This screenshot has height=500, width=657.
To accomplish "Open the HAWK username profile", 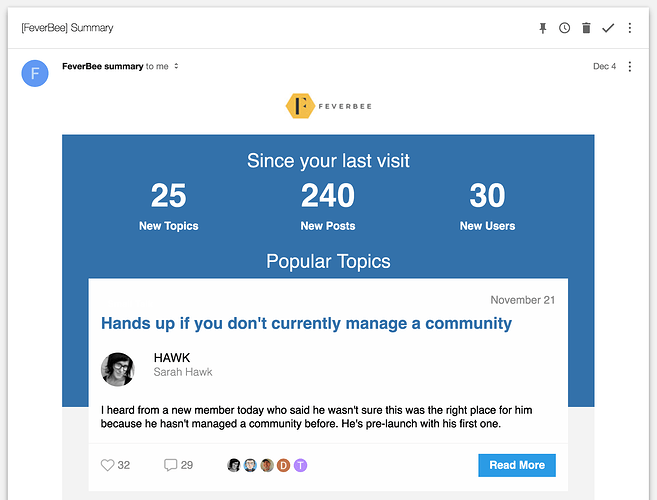I will pos(171,357).
